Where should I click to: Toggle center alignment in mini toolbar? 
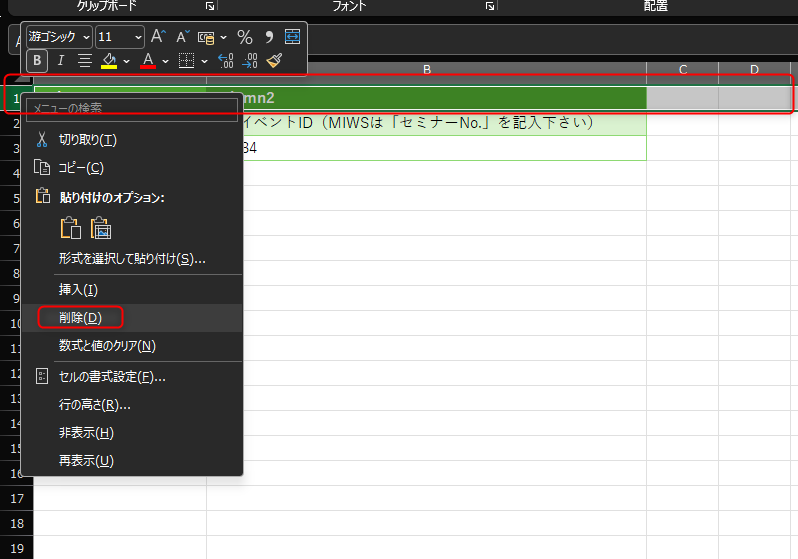tap(85, 61)
